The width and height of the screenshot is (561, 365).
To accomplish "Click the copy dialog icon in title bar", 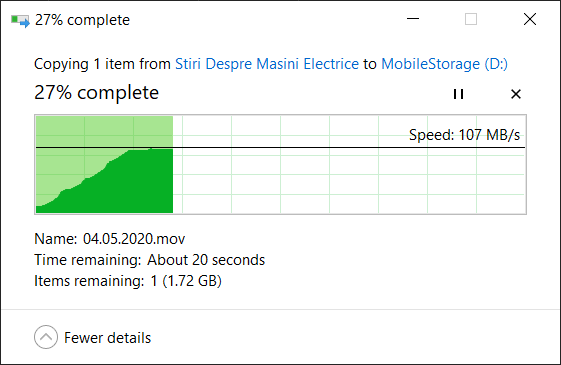I will pyautogui.click(x=20, y=20).
